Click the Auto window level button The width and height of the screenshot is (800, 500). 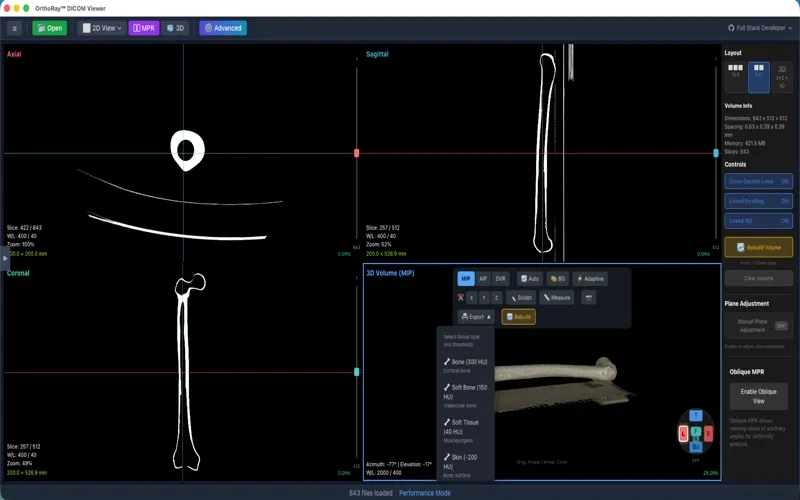(x=529, y=279)
